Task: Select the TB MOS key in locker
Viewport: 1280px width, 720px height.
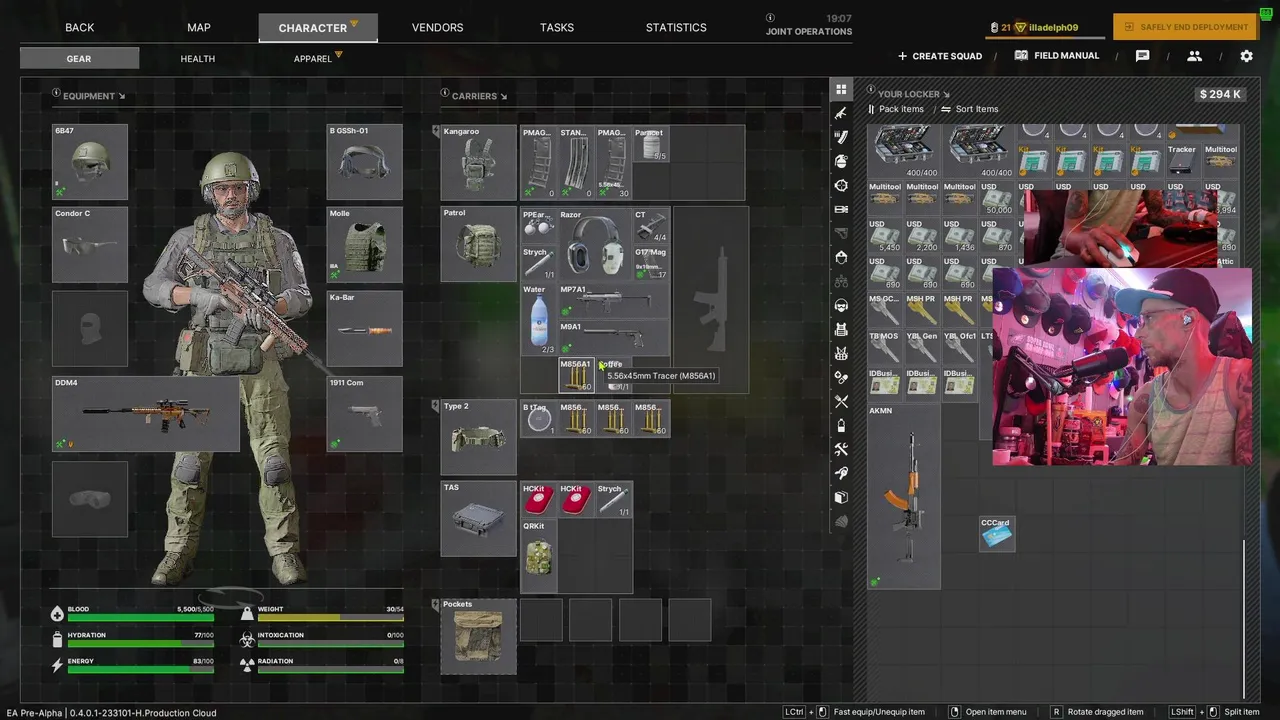Action: (x=885, y=348)
